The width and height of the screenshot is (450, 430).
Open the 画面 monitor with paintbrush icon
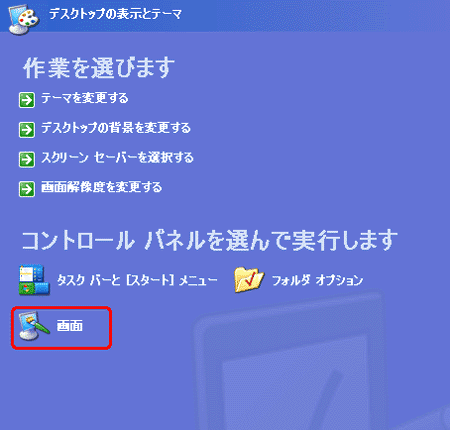coord(34,326)
